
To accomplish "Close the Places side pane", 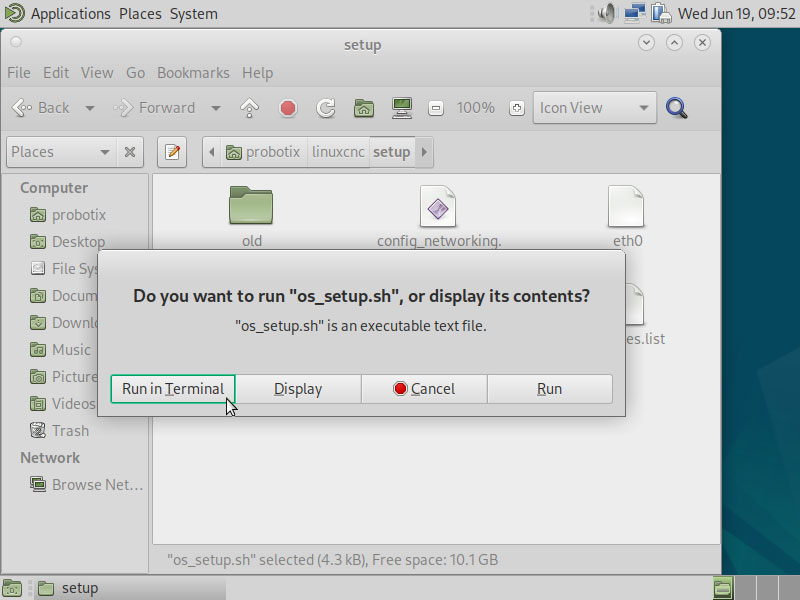I will (130, 152).
